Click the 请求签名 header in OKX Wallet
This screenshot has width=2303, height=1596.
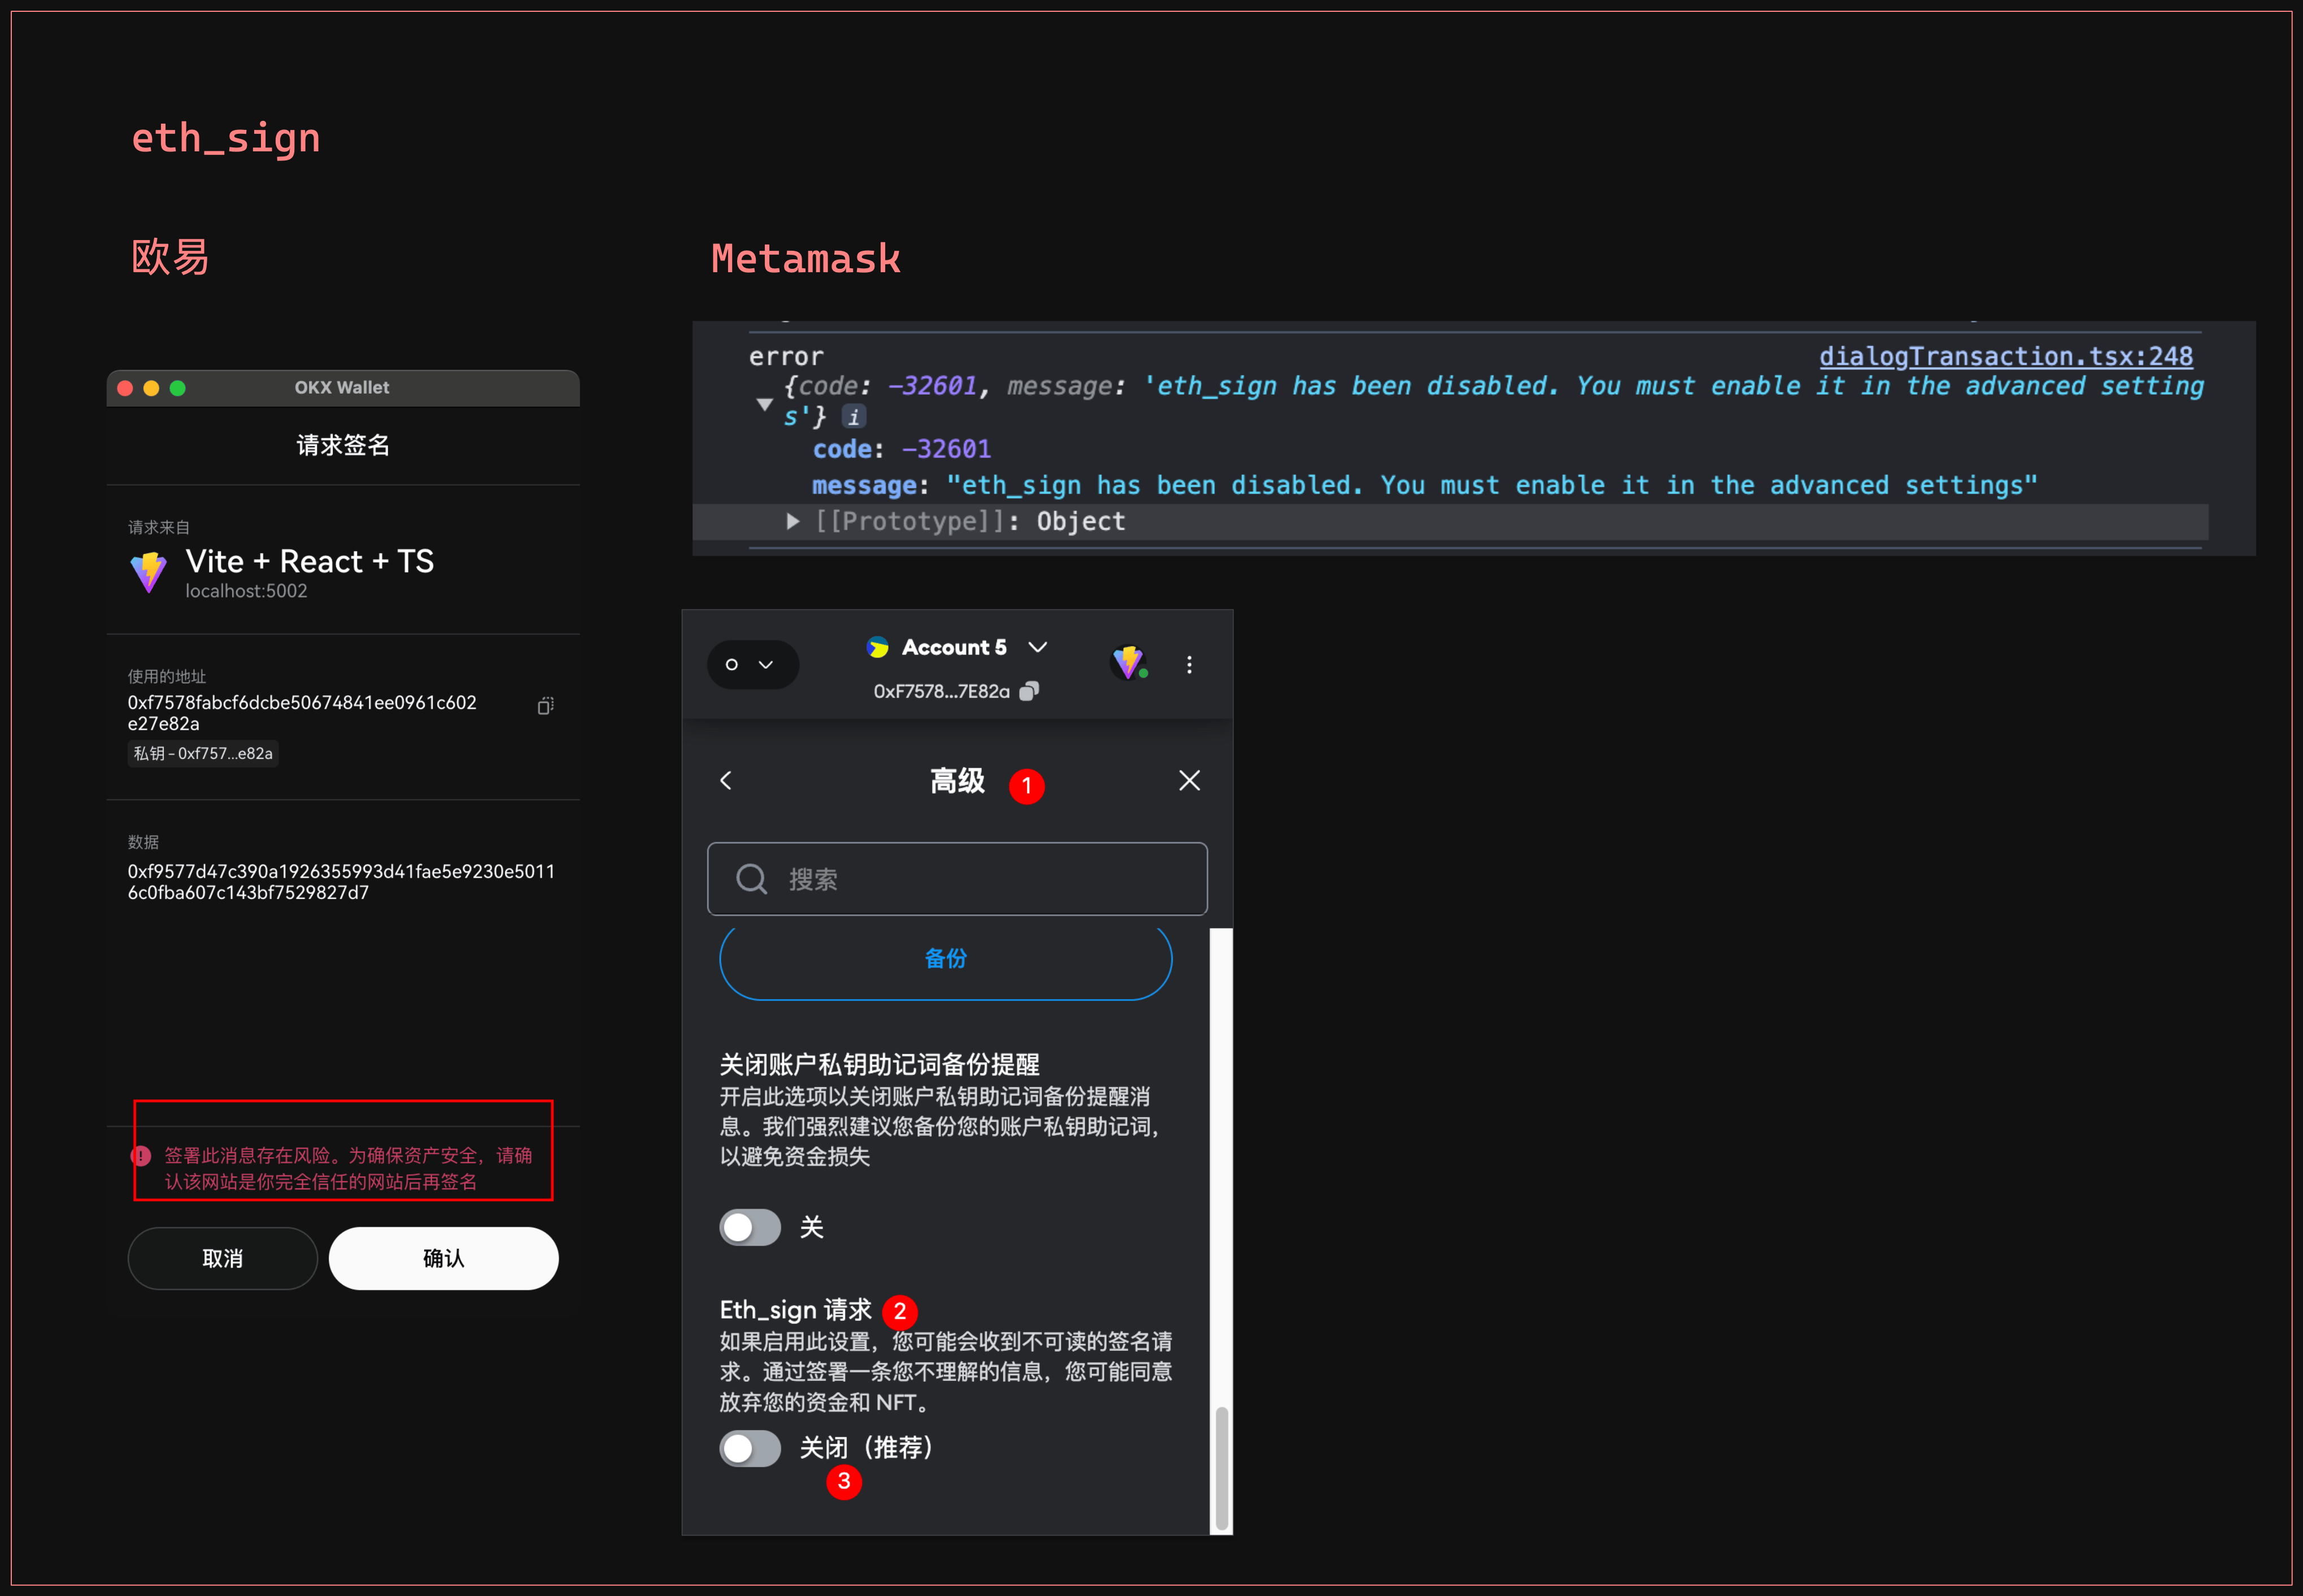click(x=343, y=446)
